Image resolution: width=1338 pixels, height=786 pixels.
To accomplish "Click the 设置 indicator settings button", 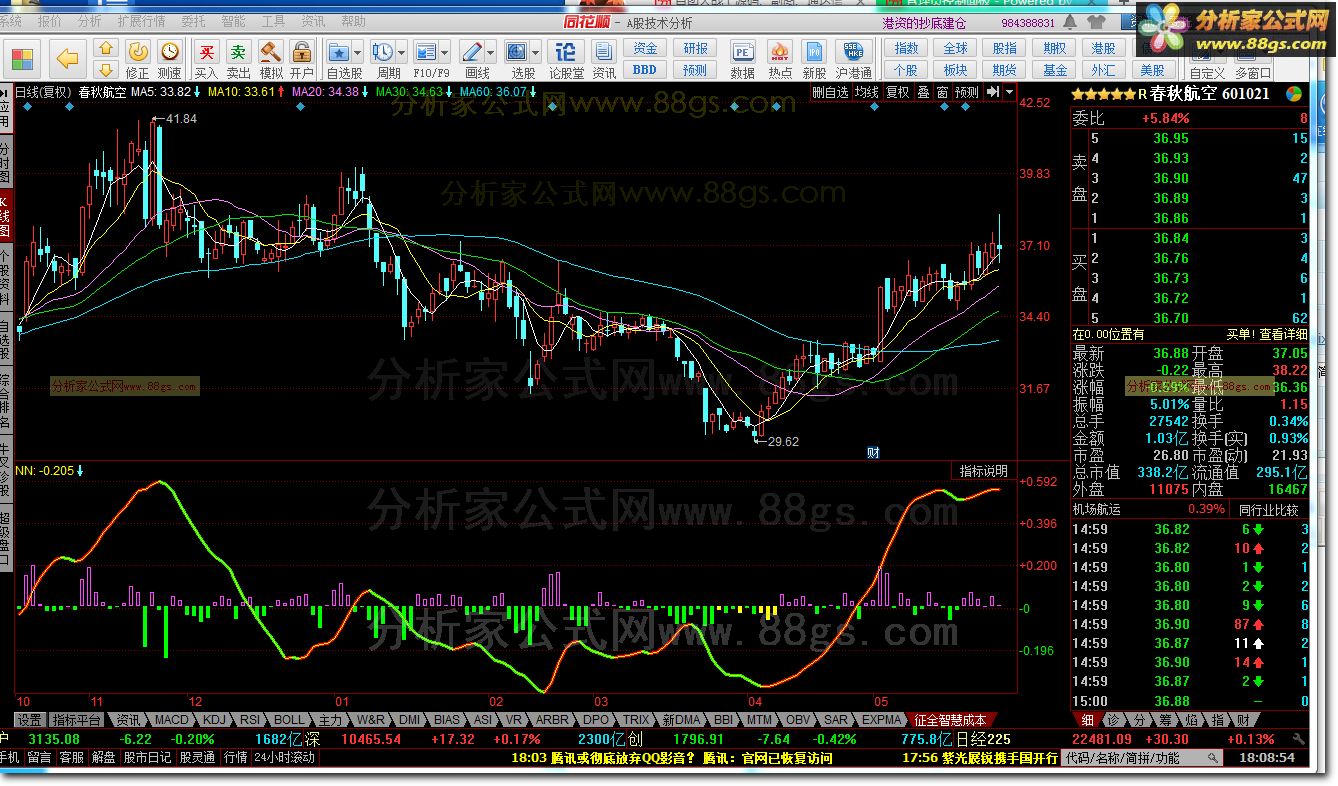I will tap(29, 719).
